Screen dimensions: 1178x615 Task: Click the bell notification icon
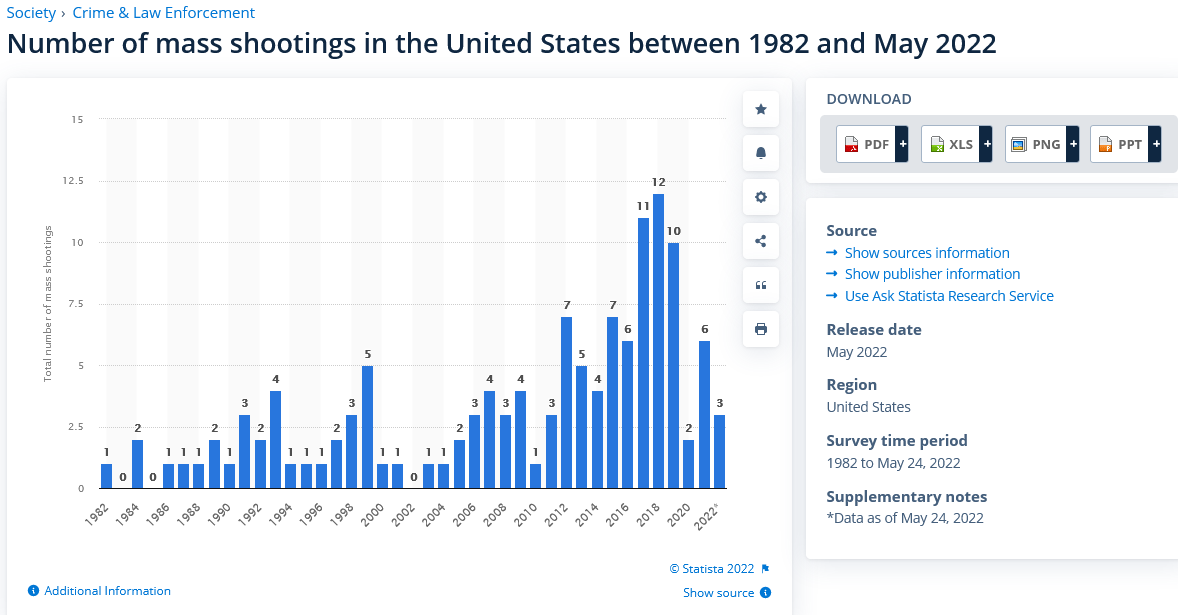click(760, 153)
